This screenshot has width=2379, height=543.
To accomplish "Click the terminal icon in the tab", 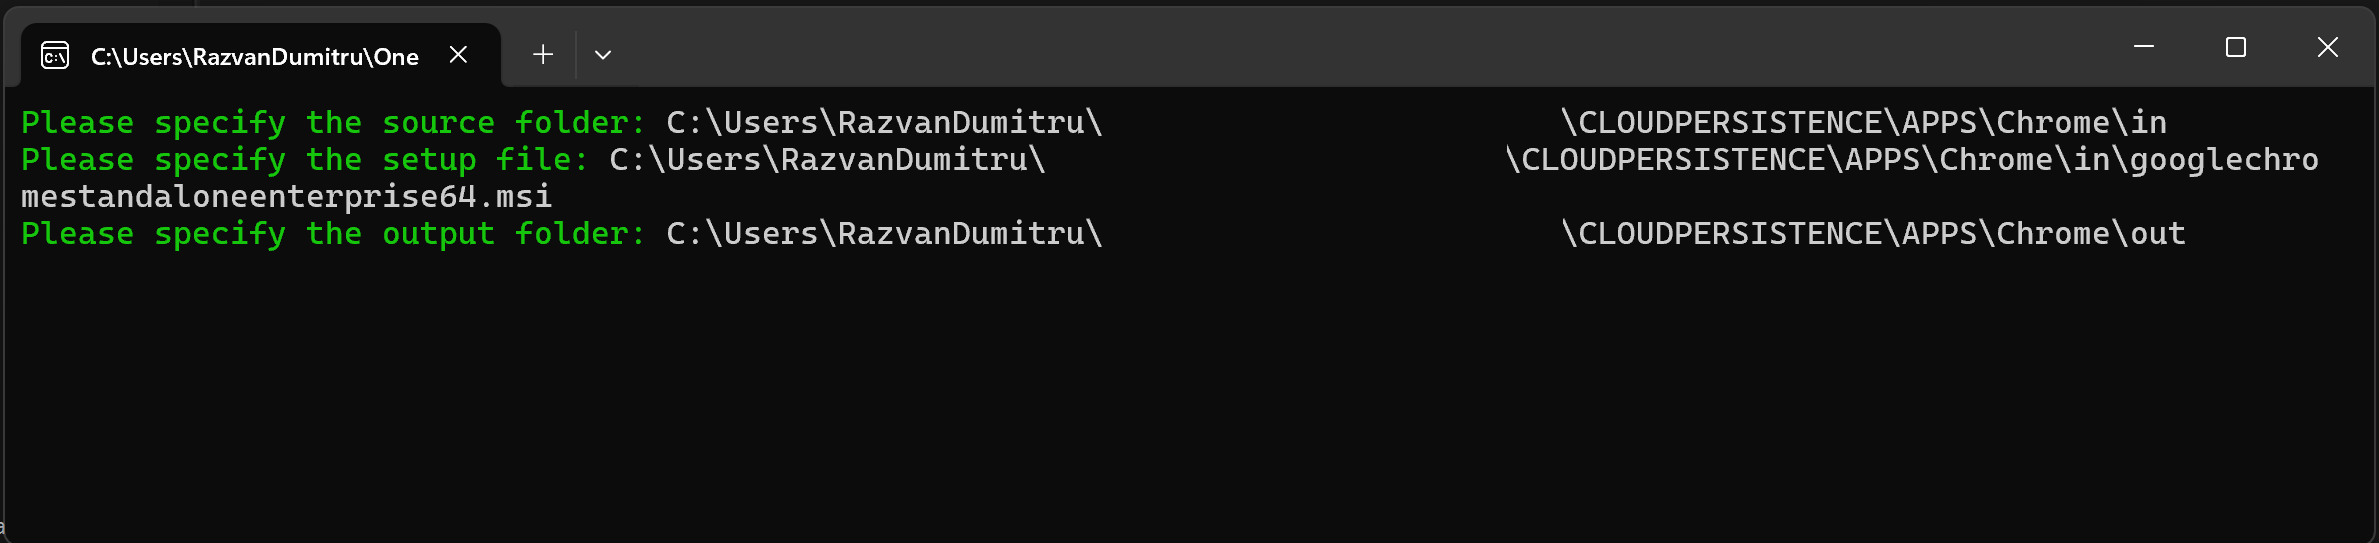I will click(55, 56).
